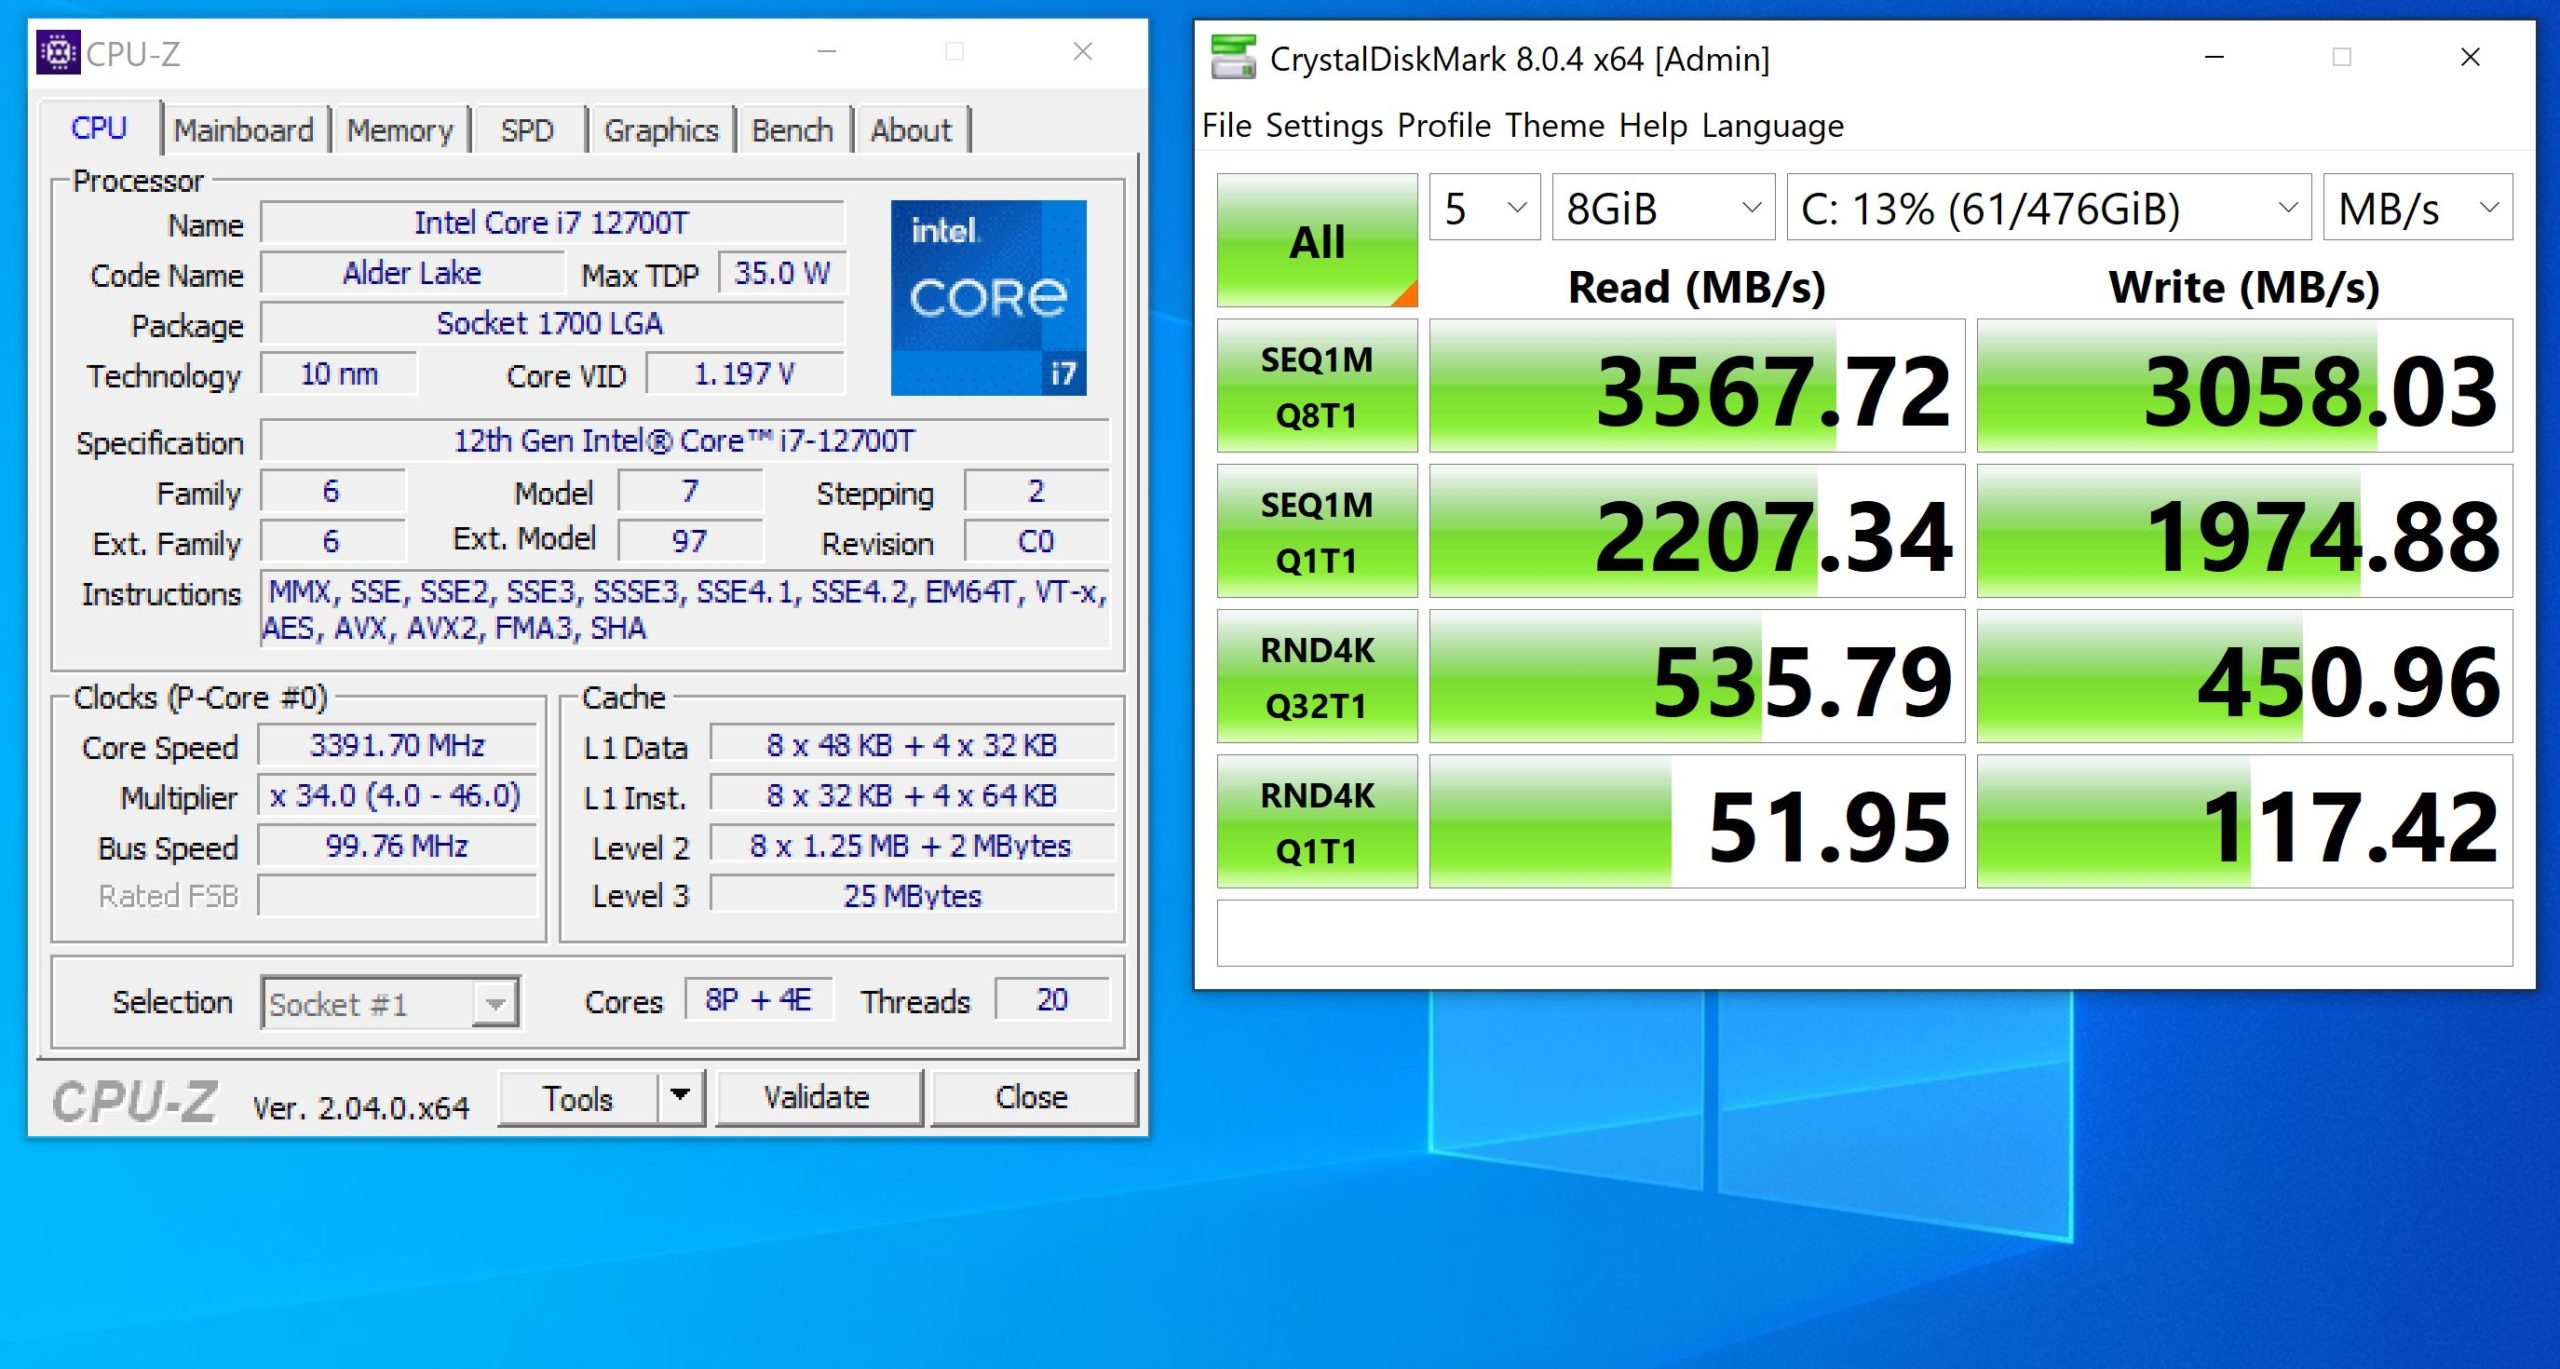Minimize the CrystalDiskMark window
The width and height of the screenshot is (2560, 1369).
(2214, 58)
